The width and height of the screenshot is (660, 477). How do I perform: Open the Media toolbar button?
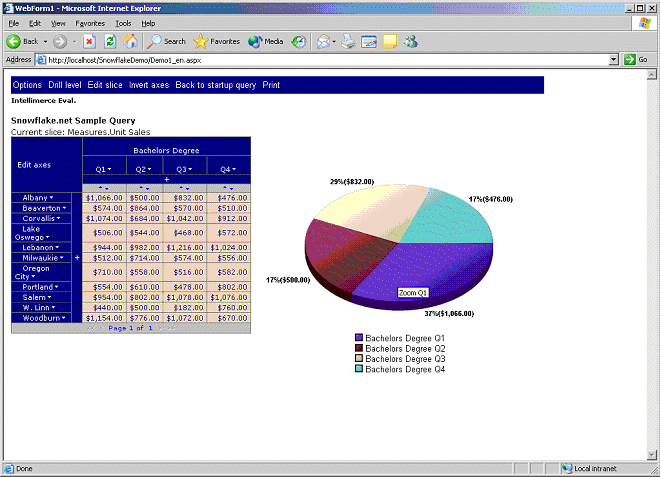(x=265, y=41)
